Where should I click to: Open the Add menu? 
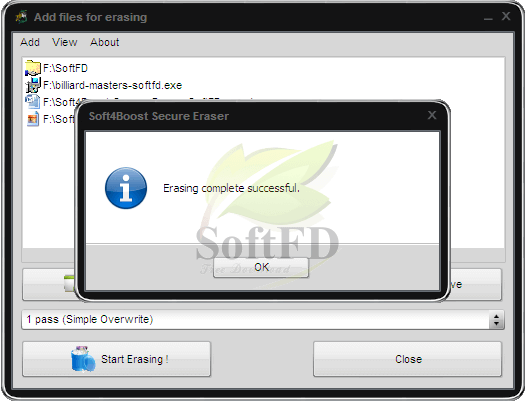click(x=30, y=42)
